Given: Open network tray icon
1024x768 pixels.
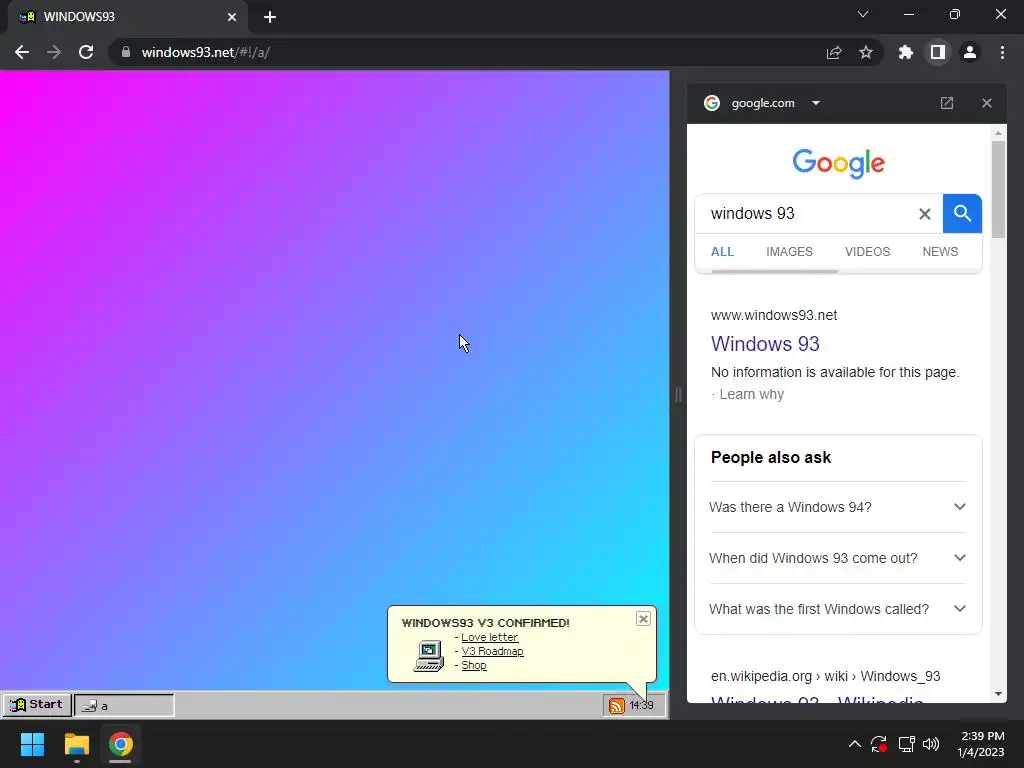Looking at the screenshot, I should (906, 744).
